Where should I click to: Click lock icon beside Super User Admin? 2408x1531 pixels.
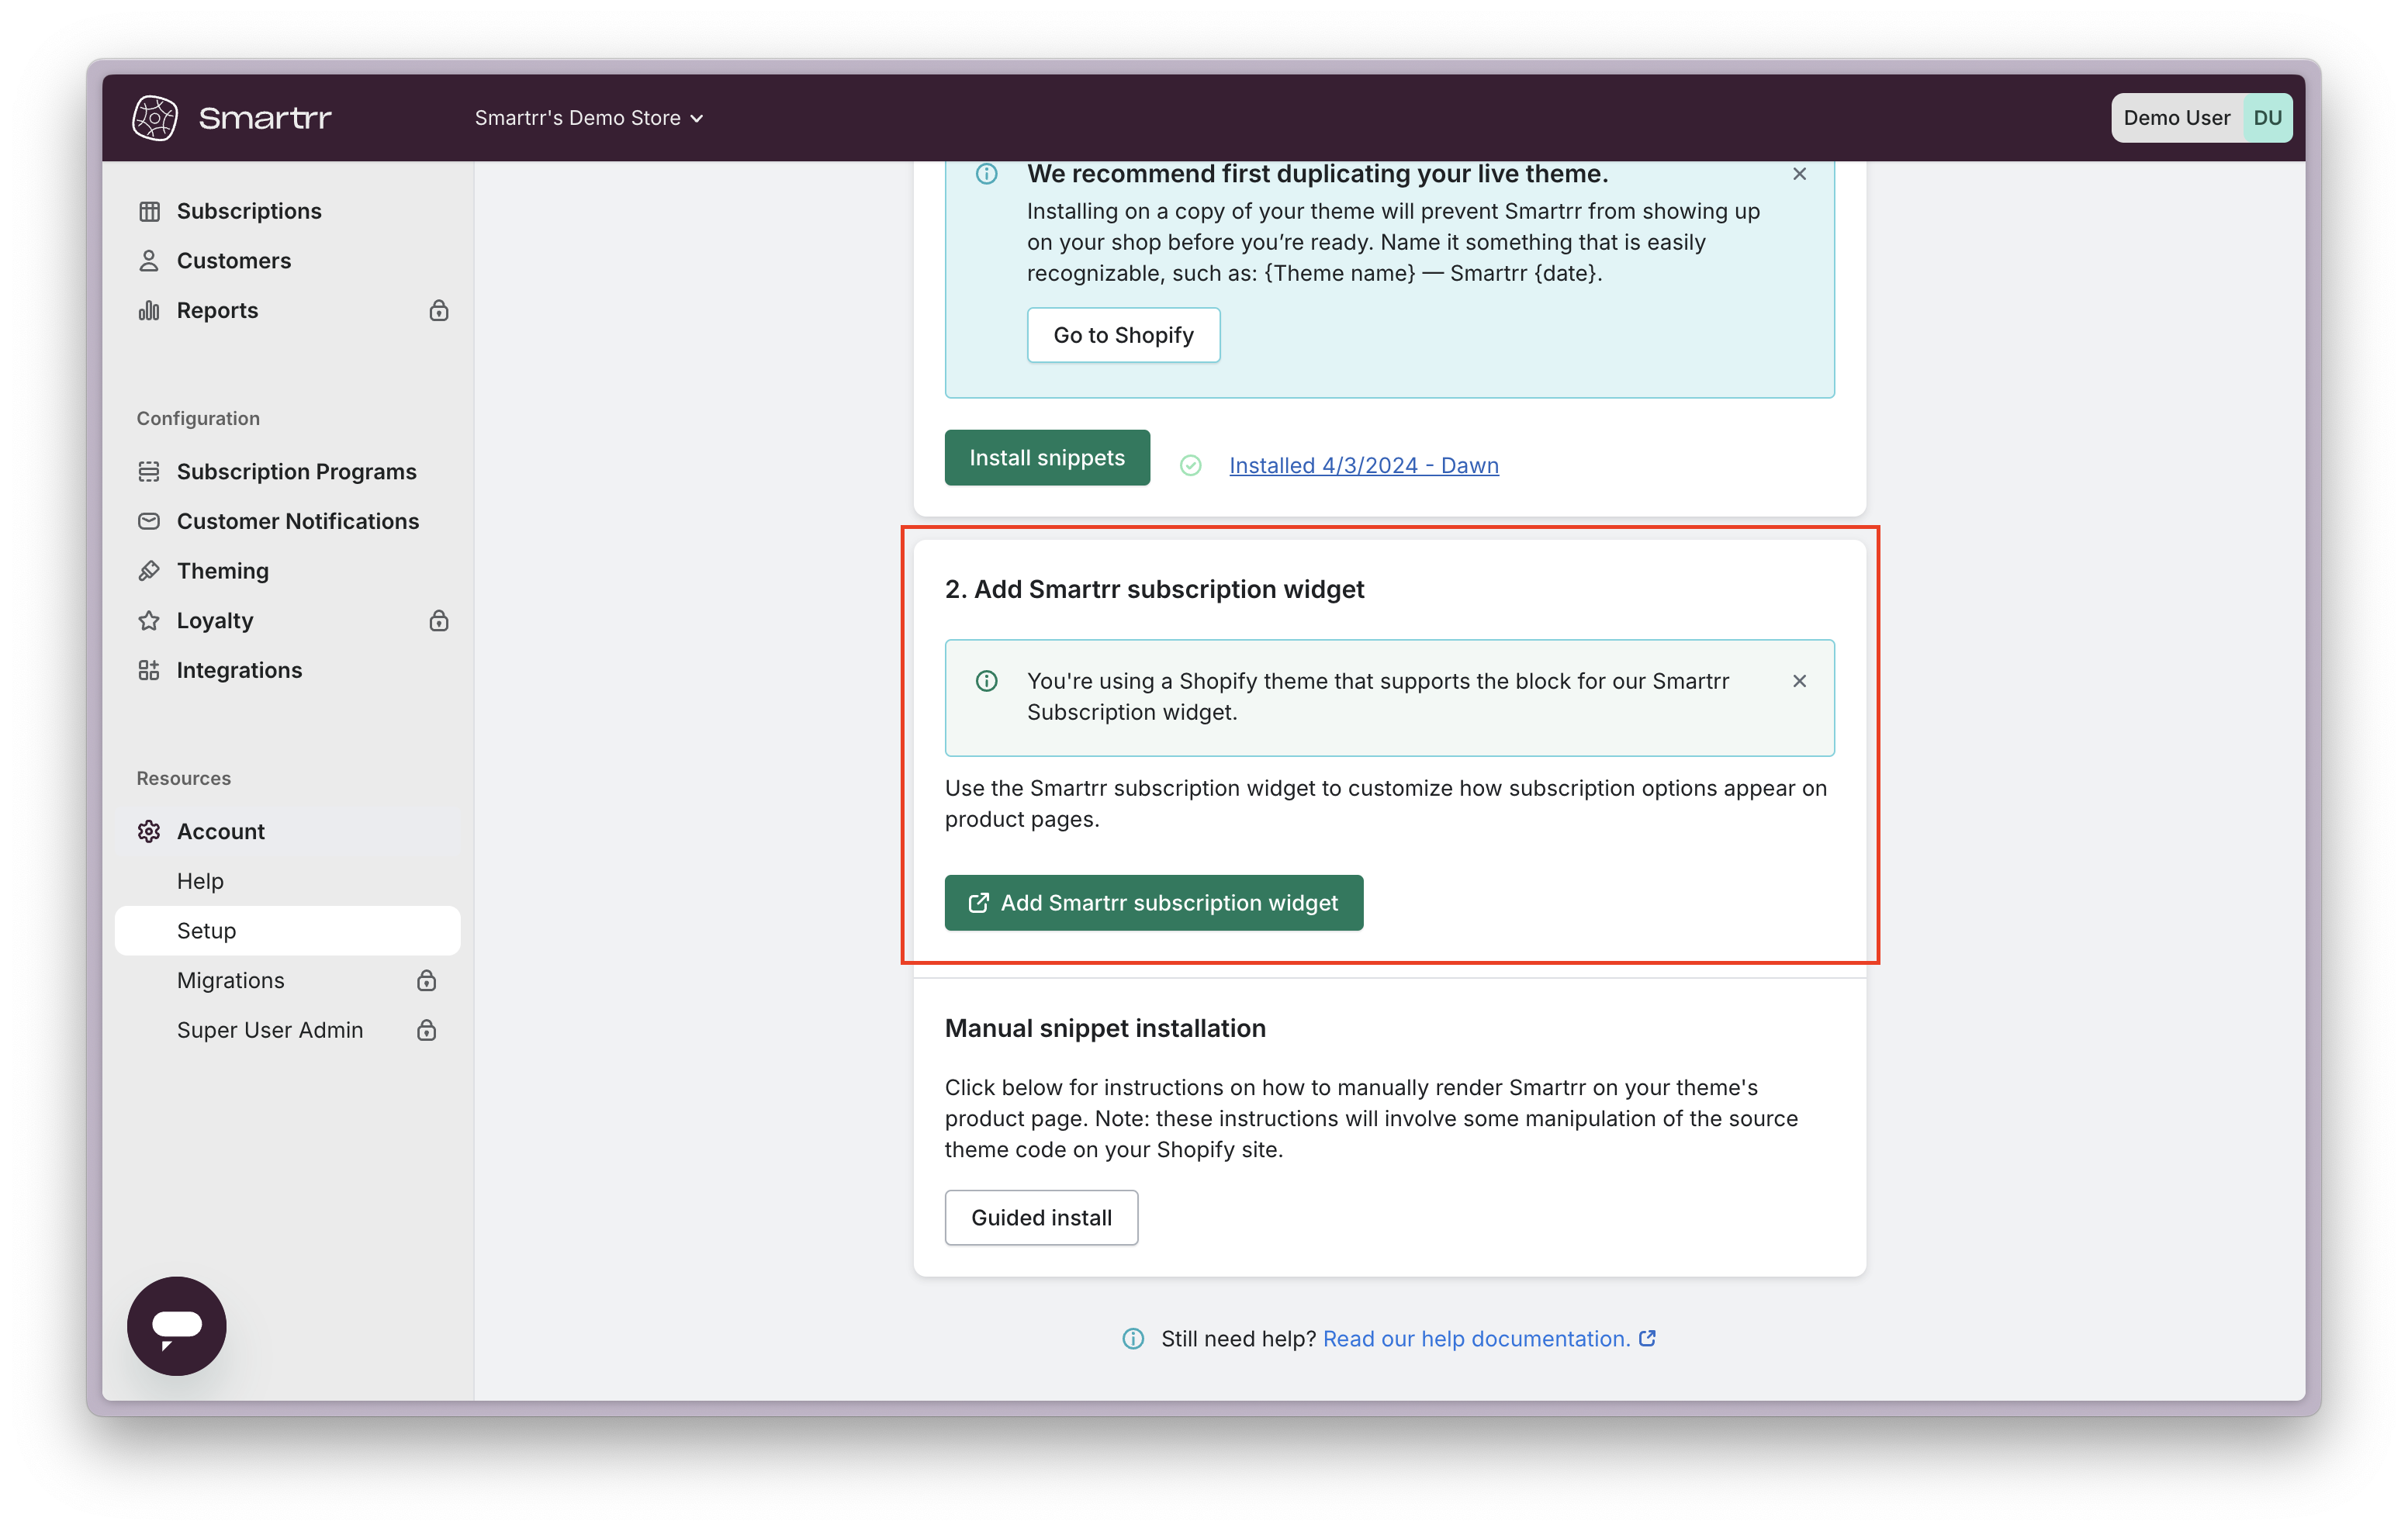(x=427, y=1031)
